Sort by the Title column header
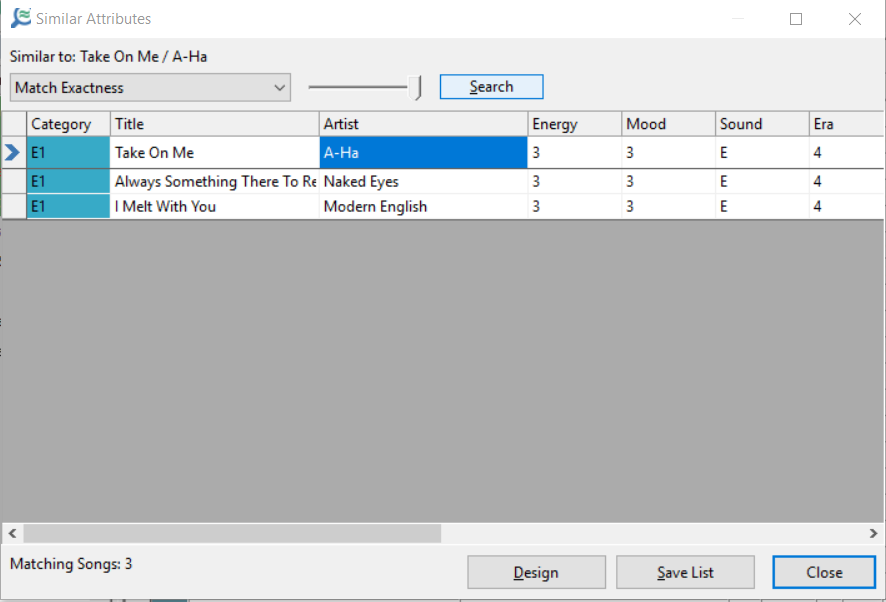 pos(215,124)
